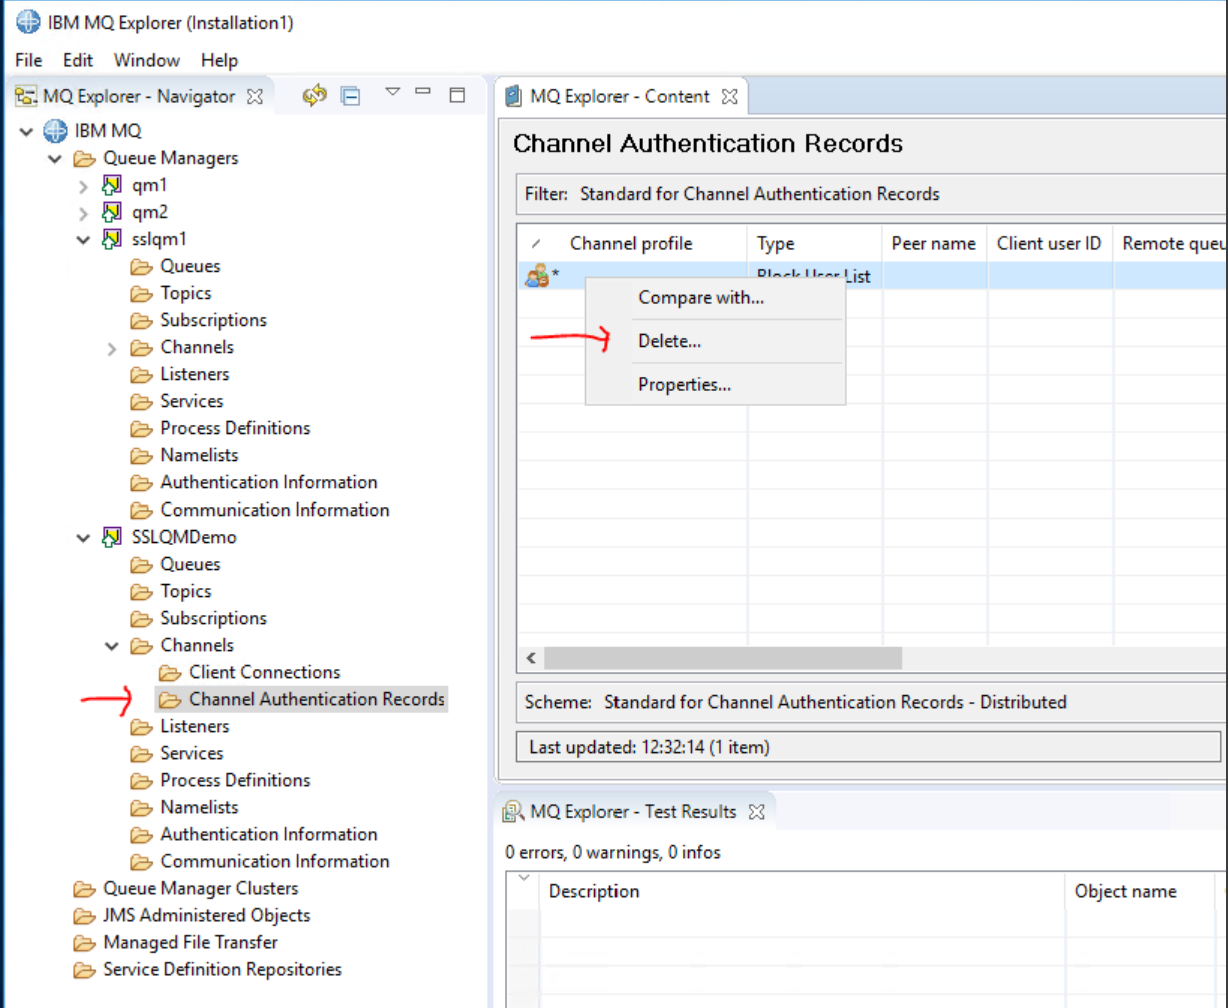Click the qm1 queue manager icon
Image resolution: width=1228 pixels, height=1008 pixels.
(112, 185)
